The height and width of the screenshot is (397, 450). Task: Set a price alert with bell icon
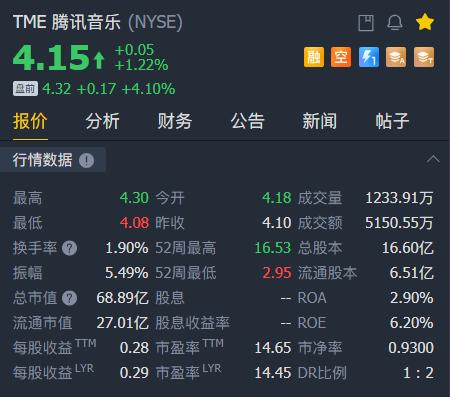pos(395,23)
